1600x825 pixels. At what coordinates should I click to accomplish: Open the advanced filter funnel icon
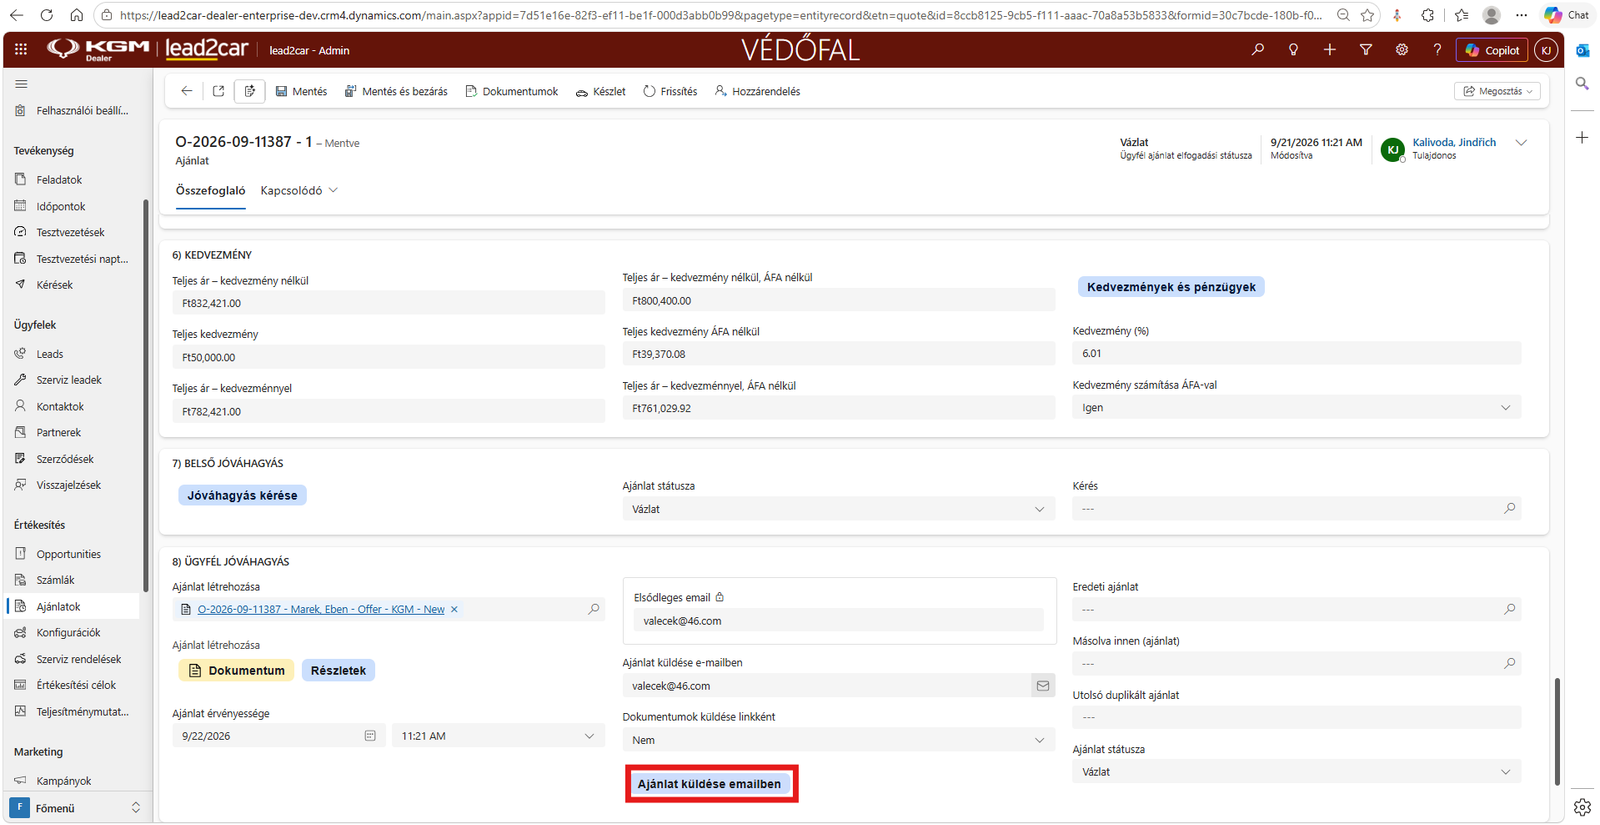[x=1366, y=49]
